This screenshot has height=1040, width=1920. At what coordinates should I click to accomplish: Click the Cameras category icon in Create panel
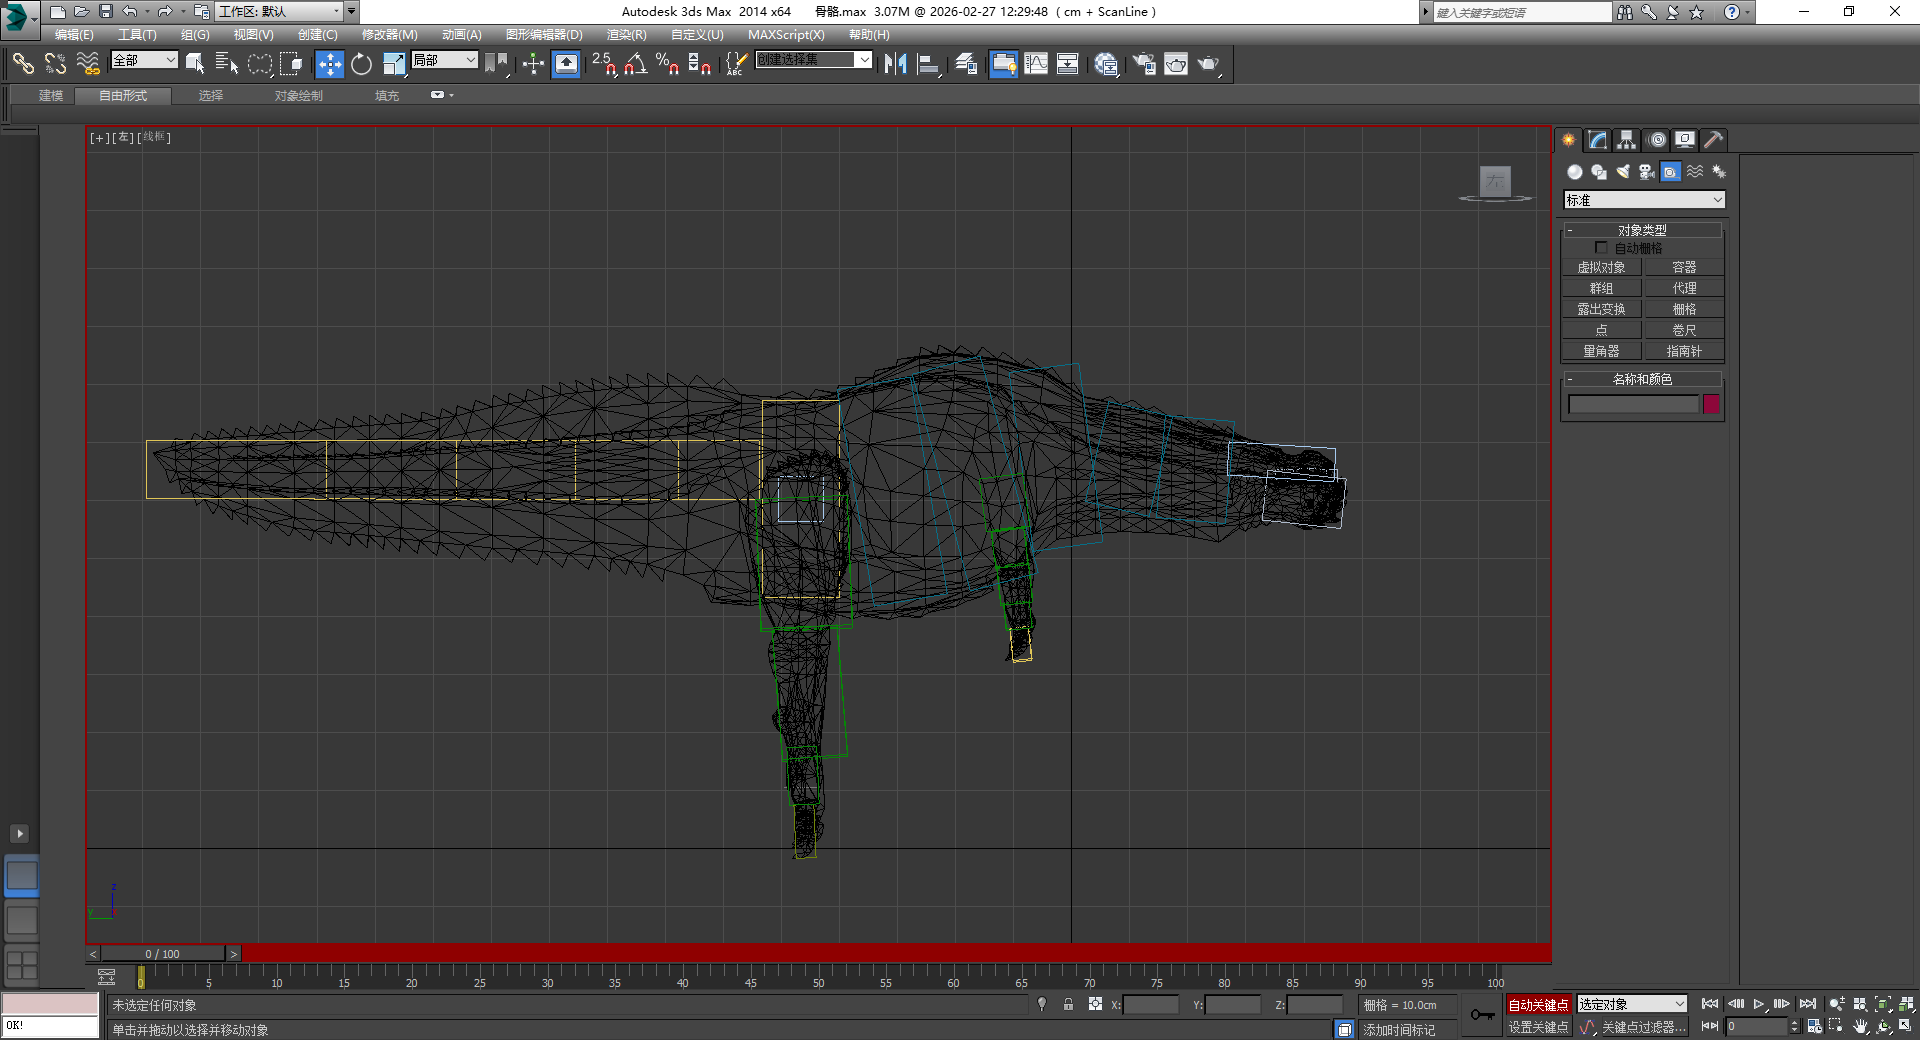(x=1645, y=172)
